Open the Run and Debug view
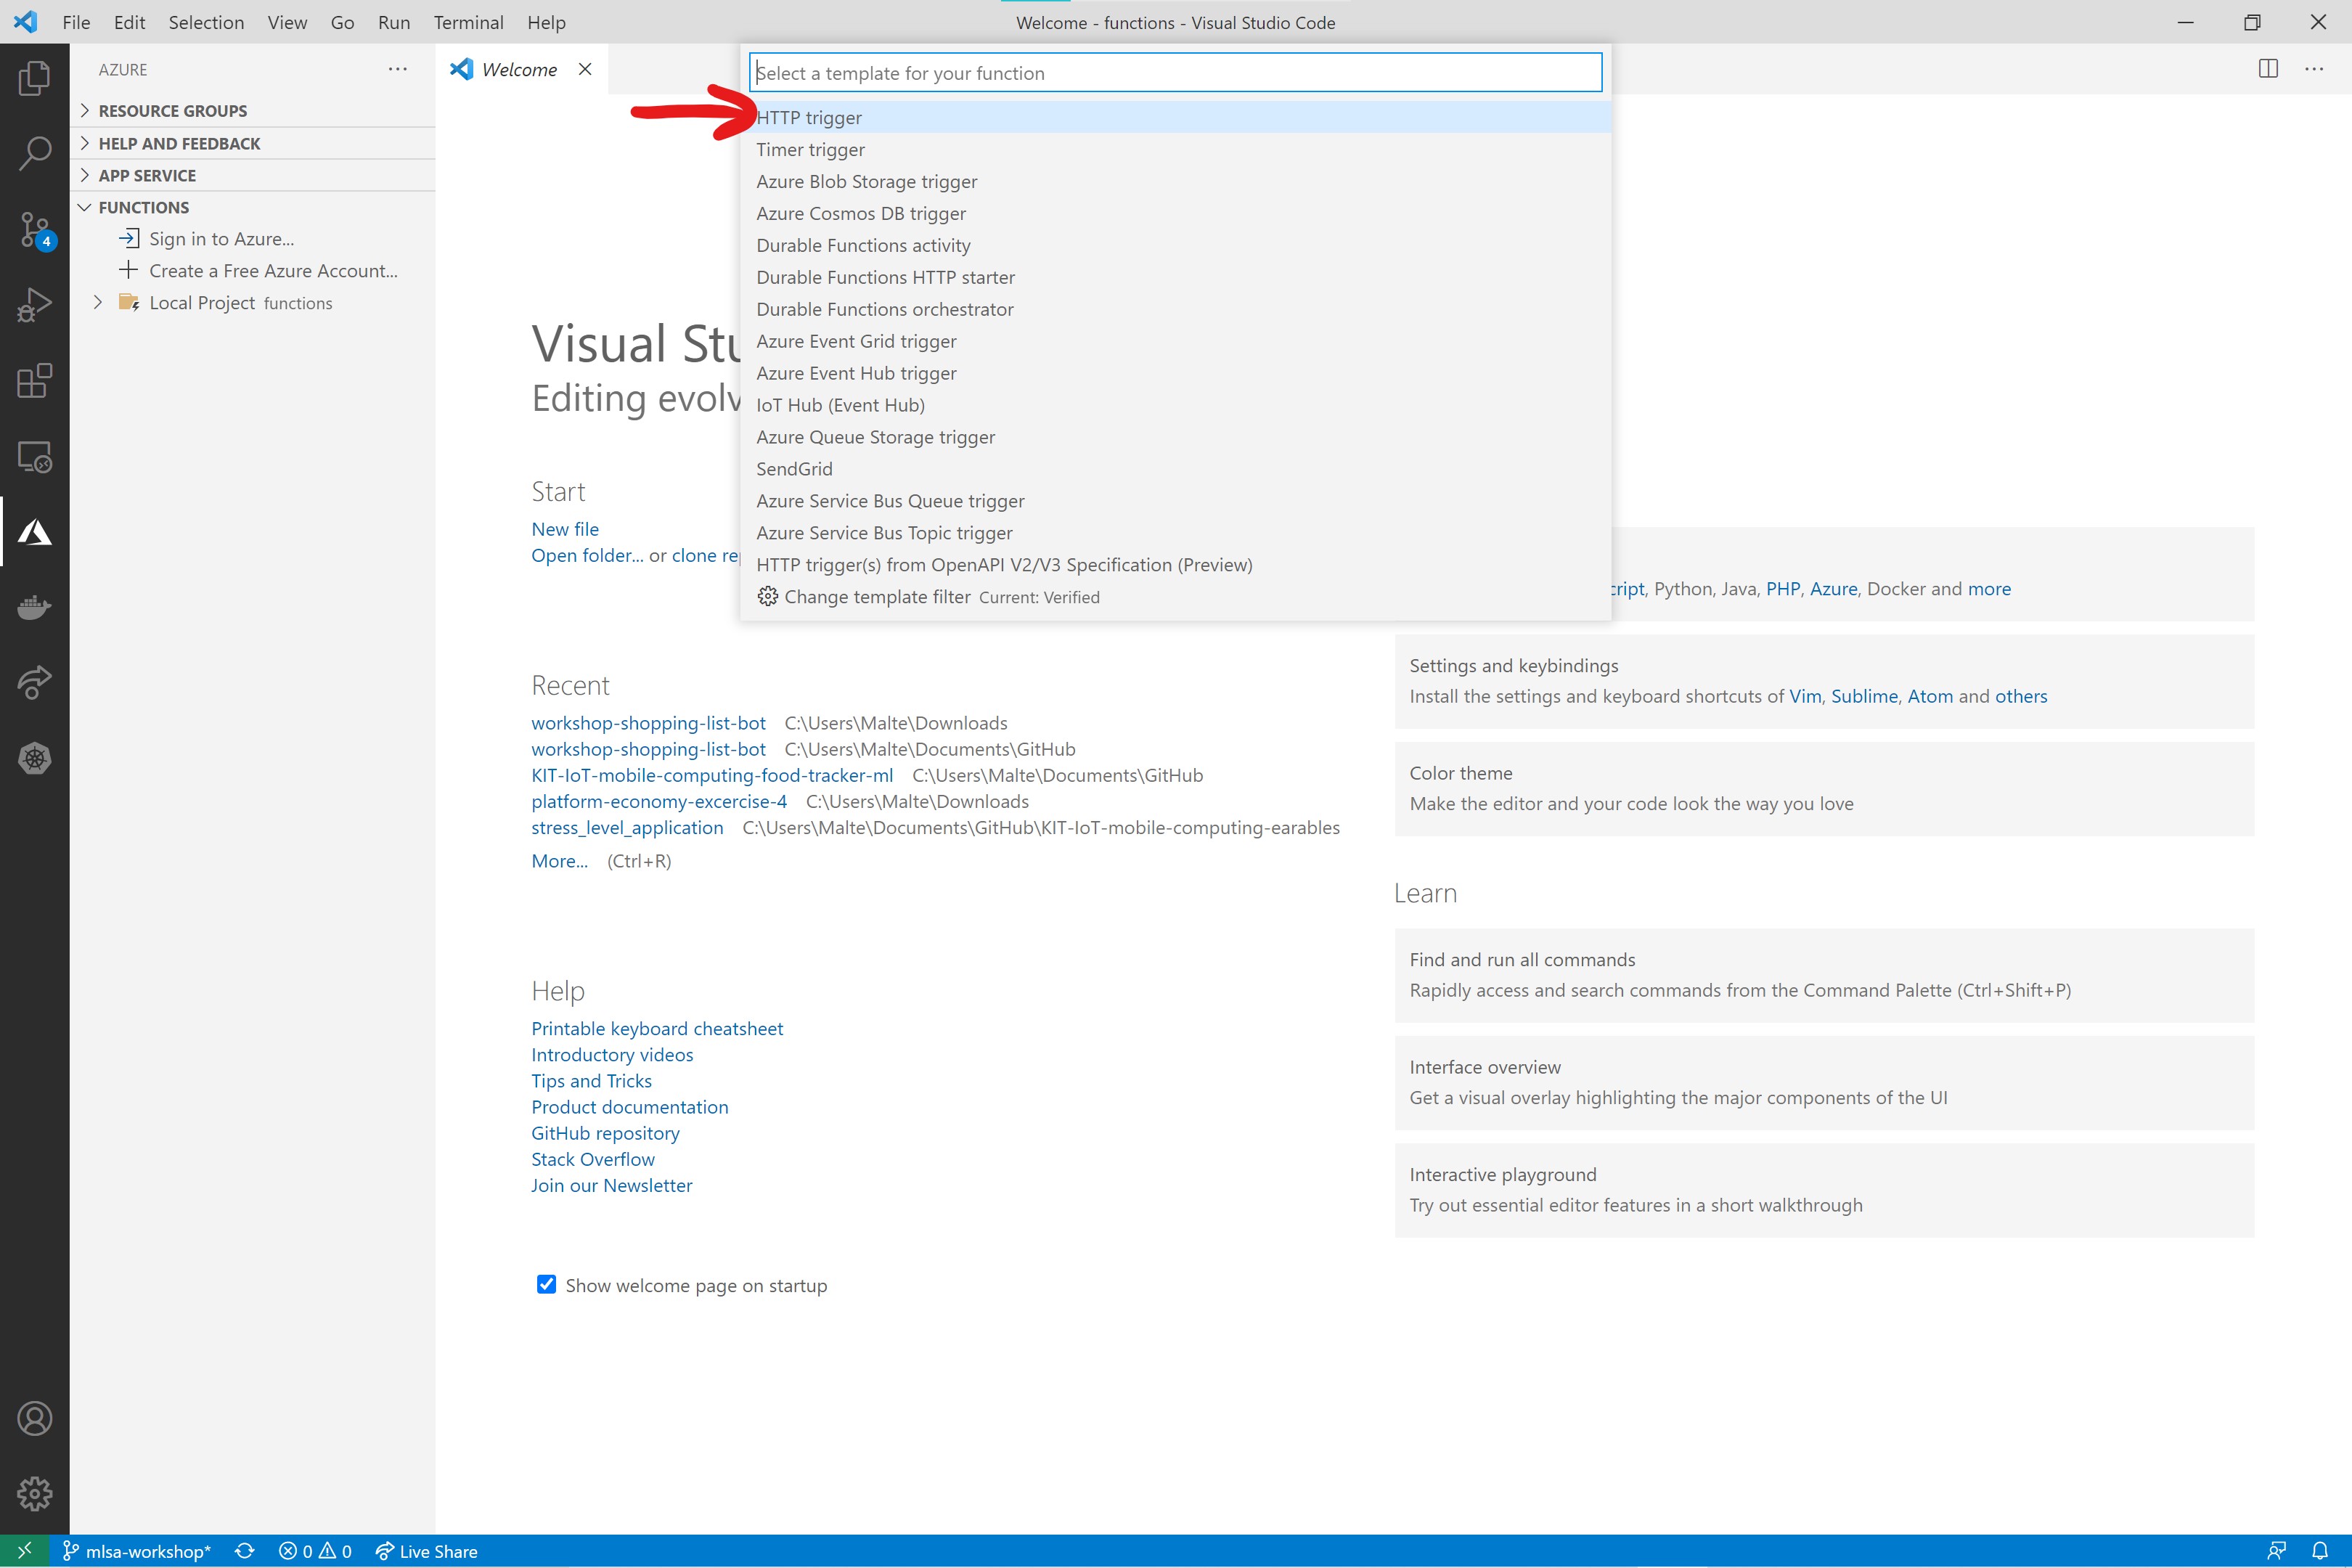2352x1568 pixels. coord(34,305)
